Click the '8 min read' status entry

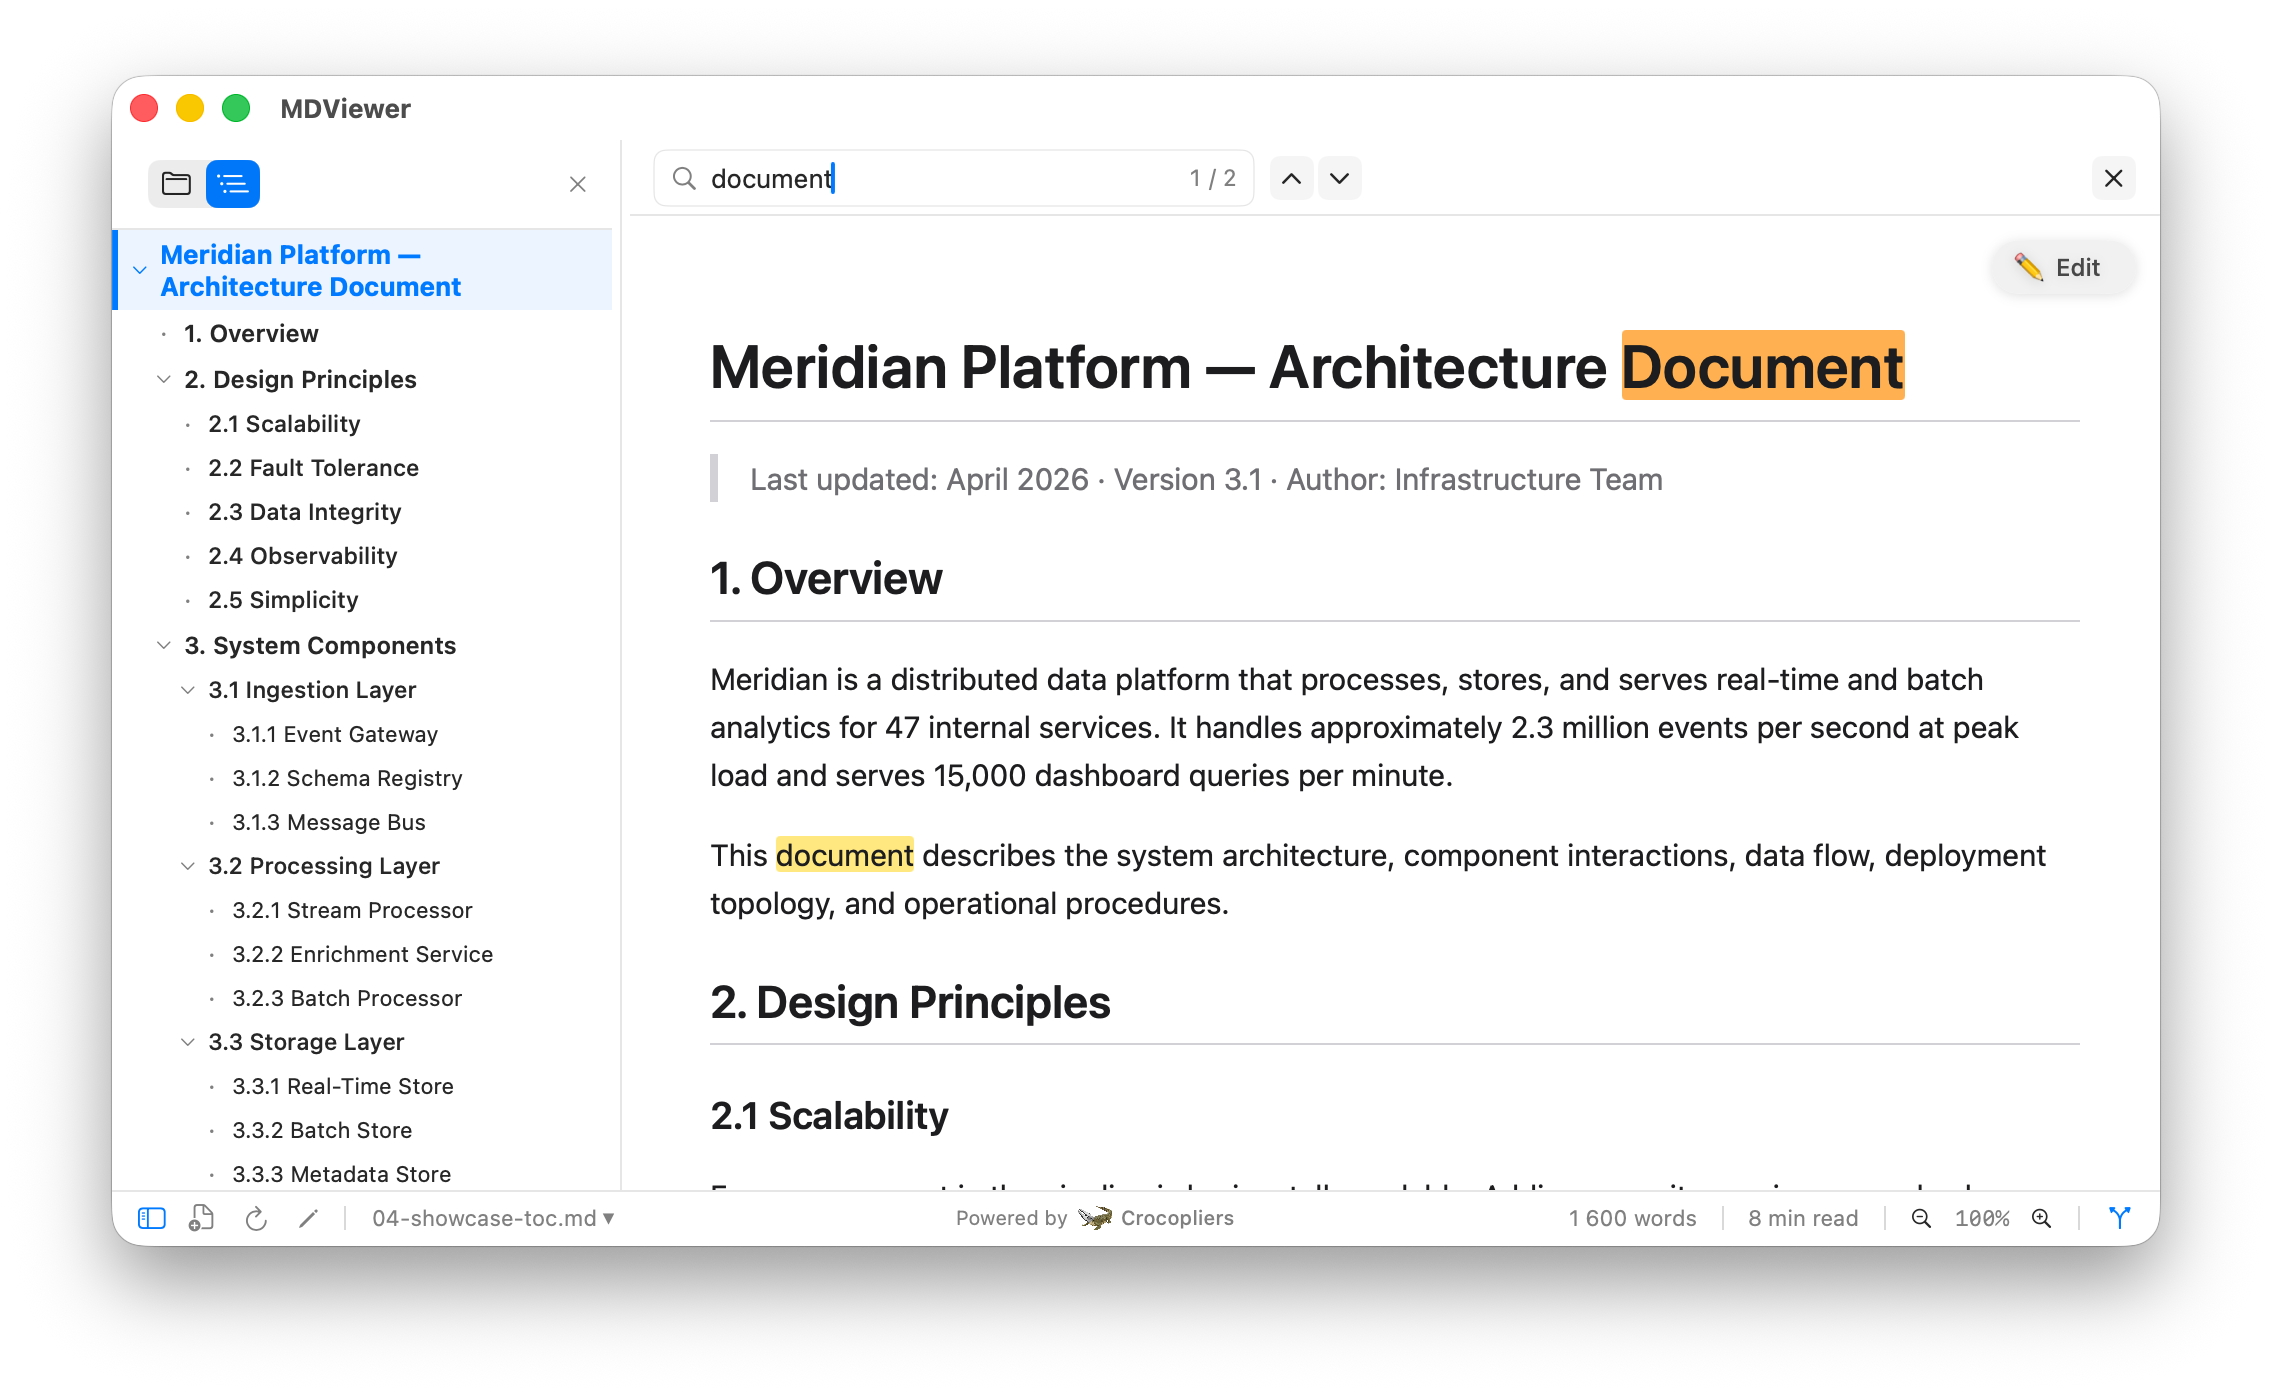1803,1218
